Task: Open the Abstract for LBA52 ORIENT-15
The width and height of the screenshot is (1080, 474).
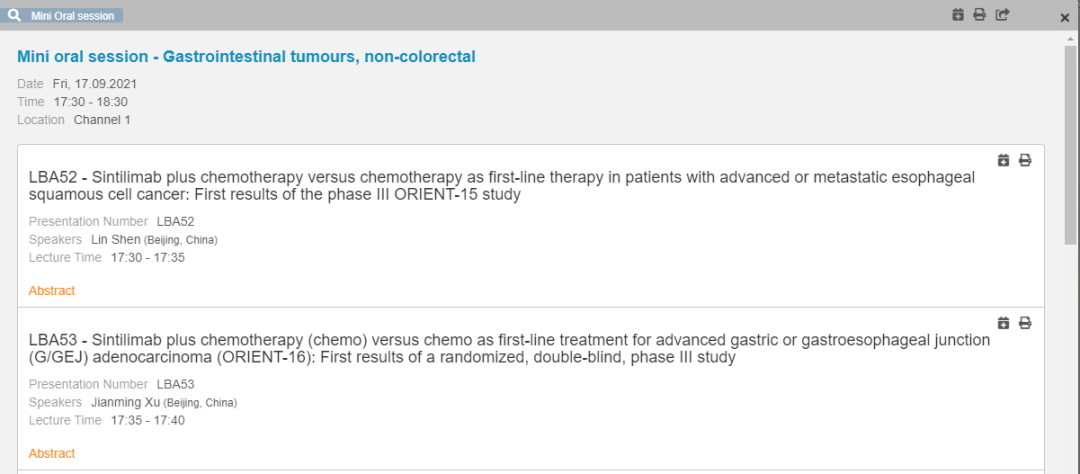Action: tap(52, 291)
